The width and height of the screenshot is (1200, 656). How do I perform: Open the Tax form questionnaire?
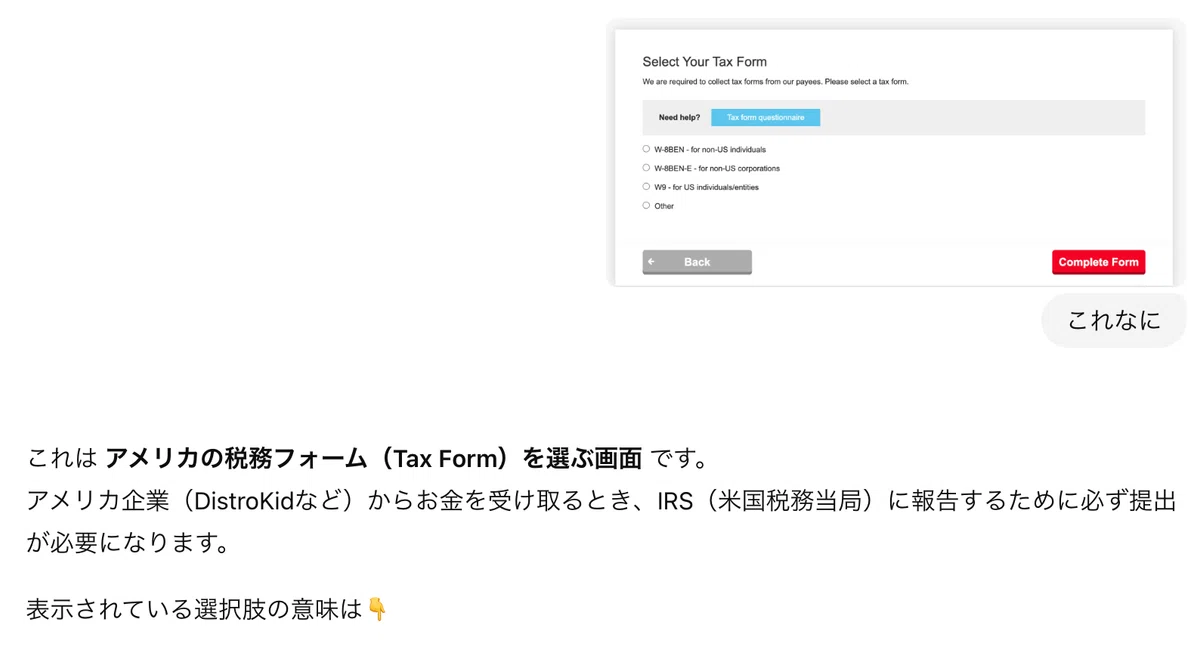pyautogui.click(x=765, y=118)
